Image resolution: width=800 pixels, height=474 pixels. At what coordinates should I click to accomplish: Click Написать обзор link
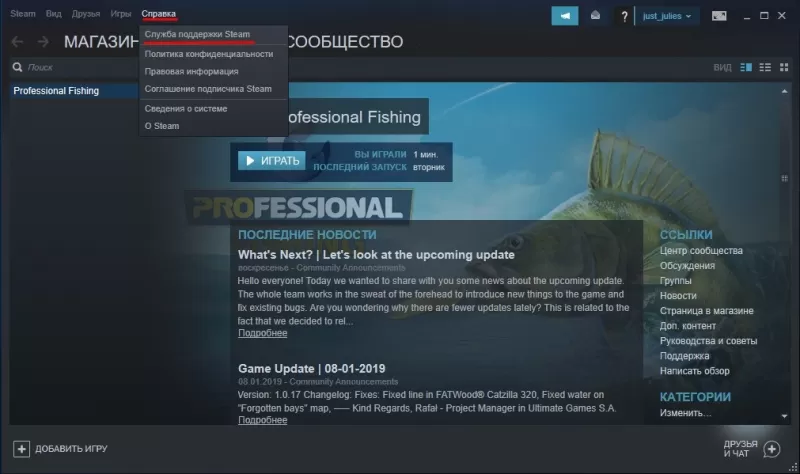694,371
